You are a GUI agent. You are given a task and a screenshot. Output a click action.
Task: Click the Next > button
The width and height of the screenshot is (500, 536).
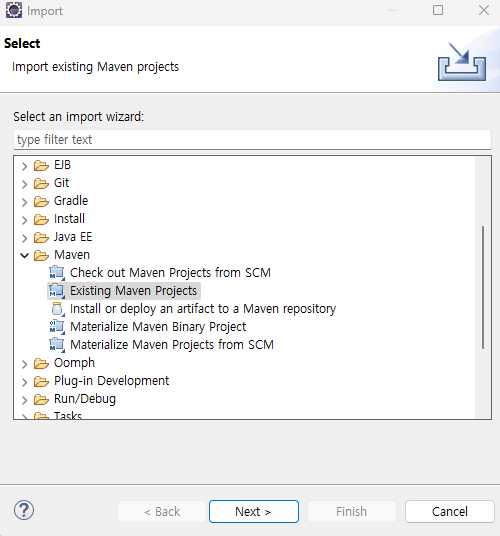(x=254, y=511)
